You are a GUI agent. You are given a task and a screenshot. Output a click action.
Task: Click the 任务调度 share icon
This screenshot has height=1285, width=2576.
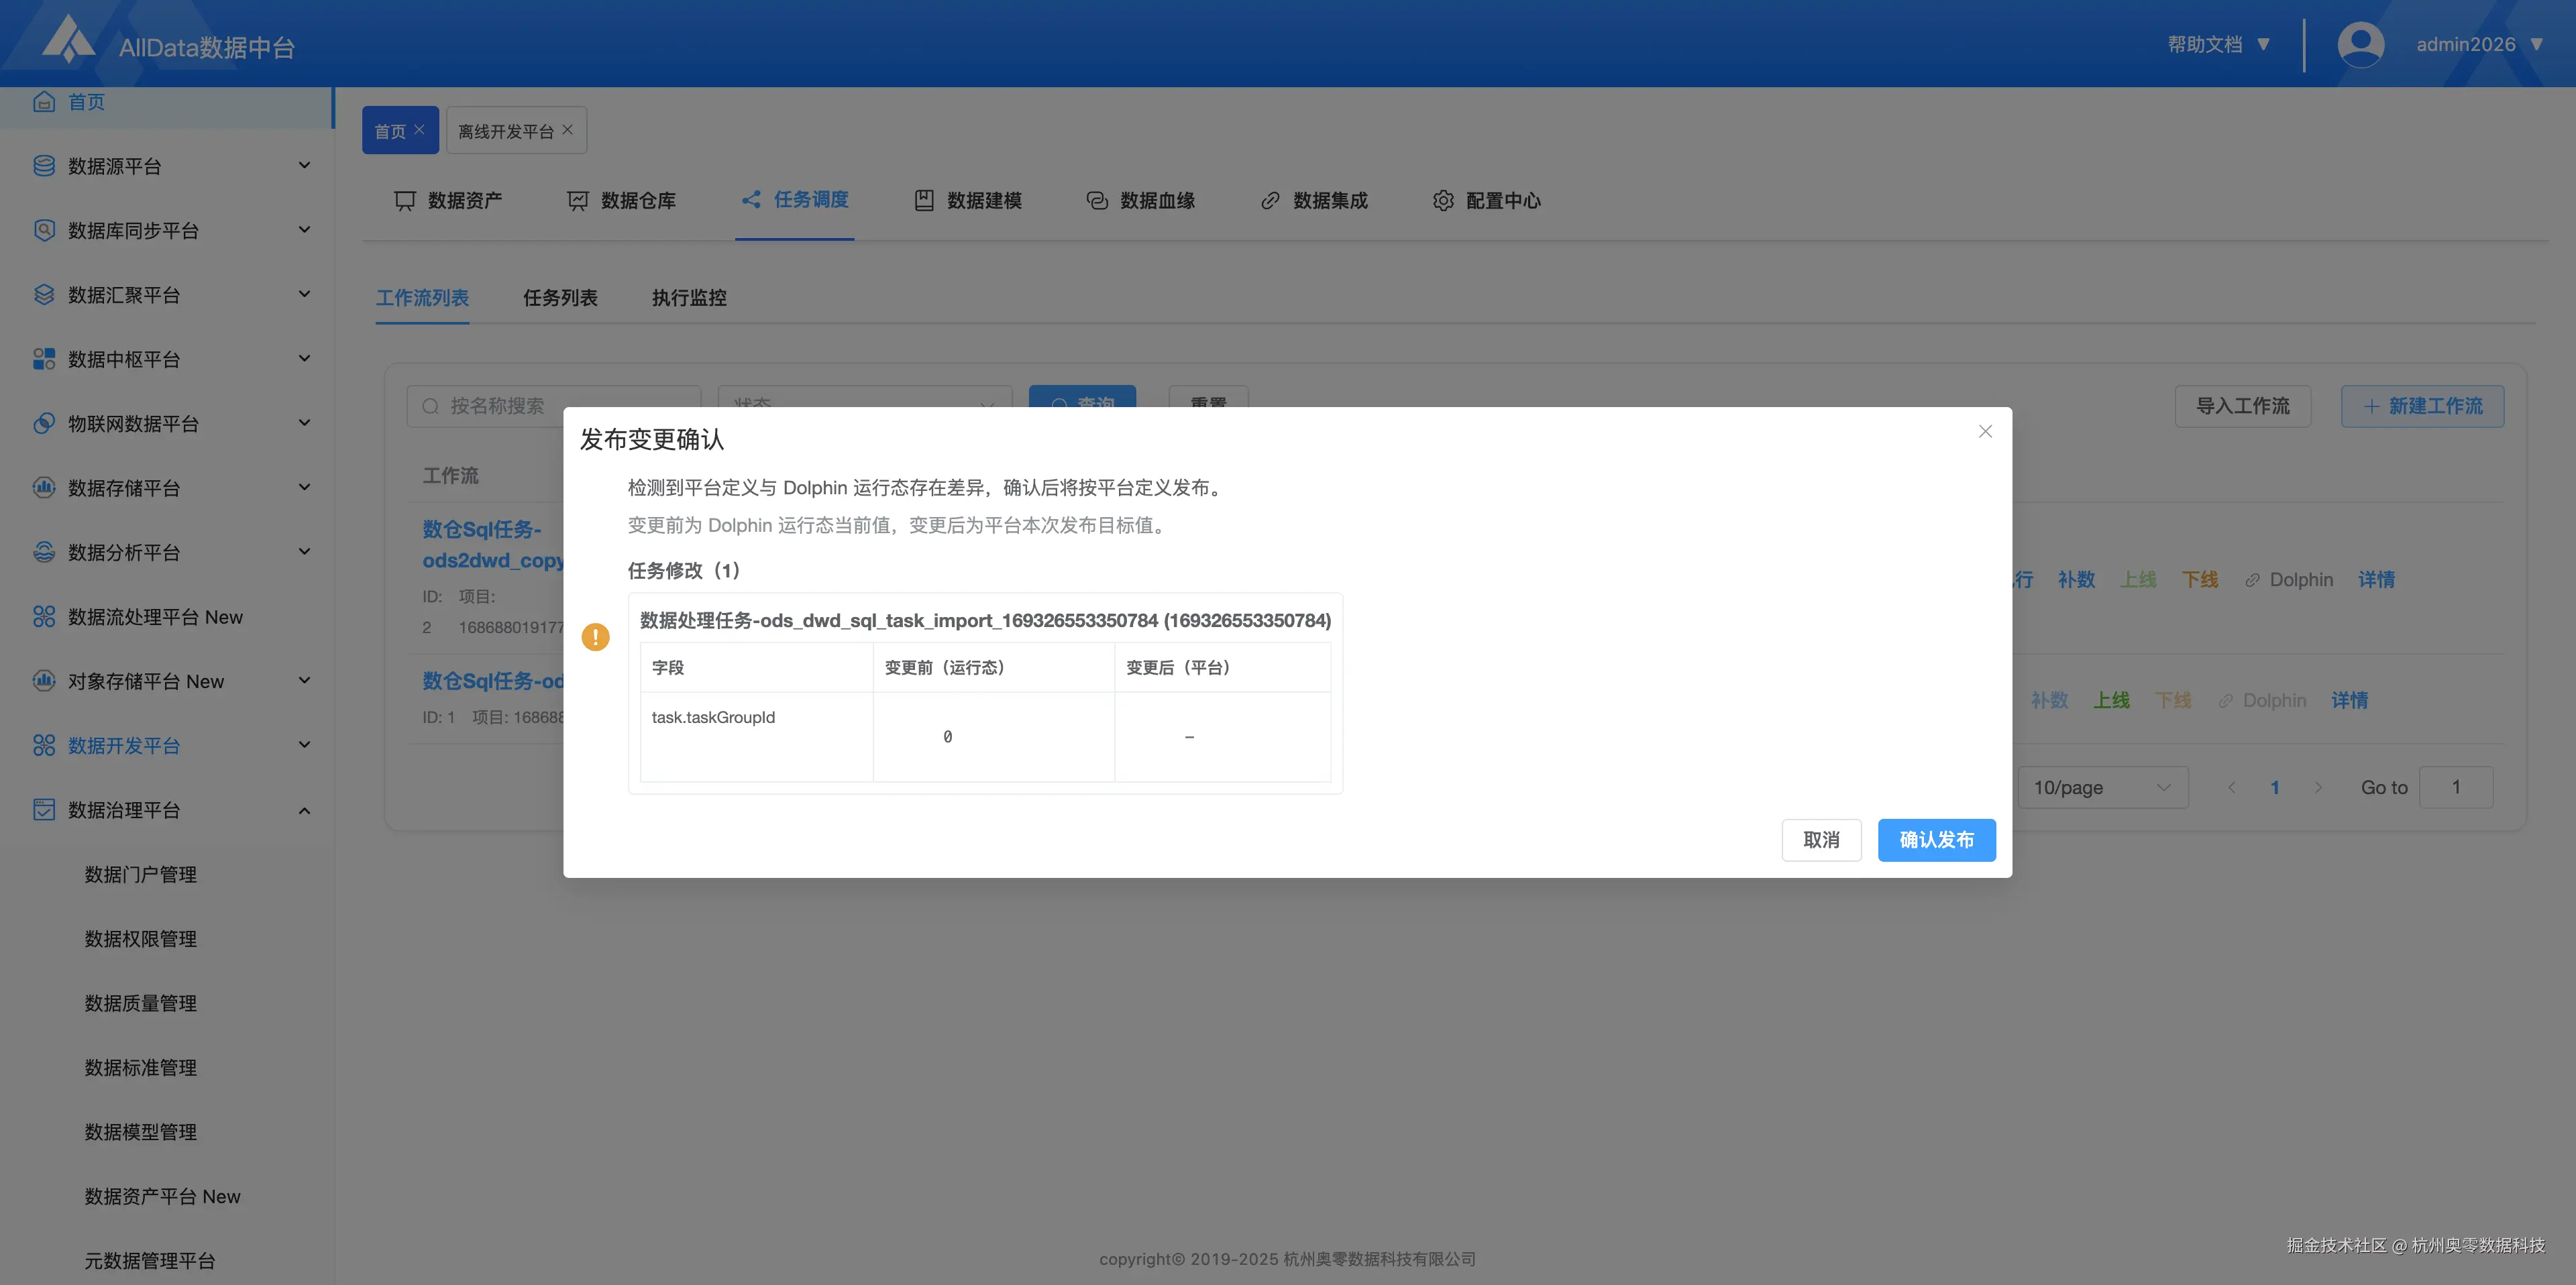751,200
